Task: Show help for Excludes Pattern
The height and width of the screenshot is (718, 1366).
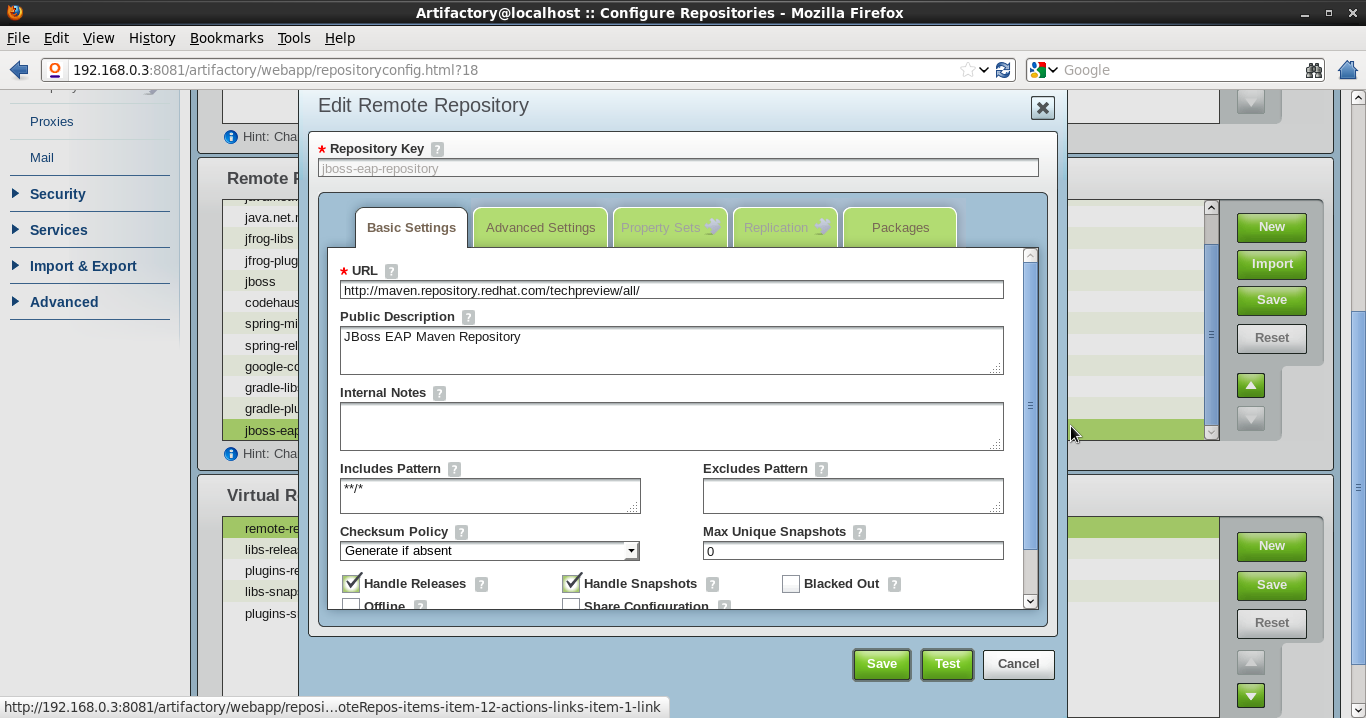Action: coord(821,469)
